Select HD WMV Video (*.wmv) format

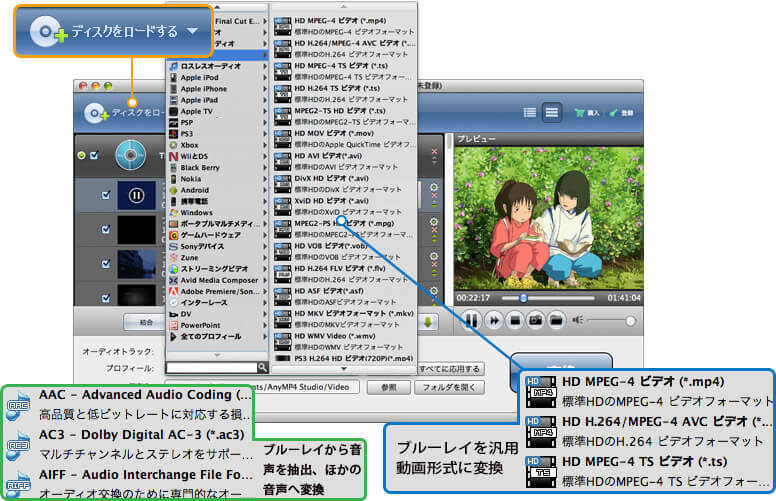(x=344, y=342)
